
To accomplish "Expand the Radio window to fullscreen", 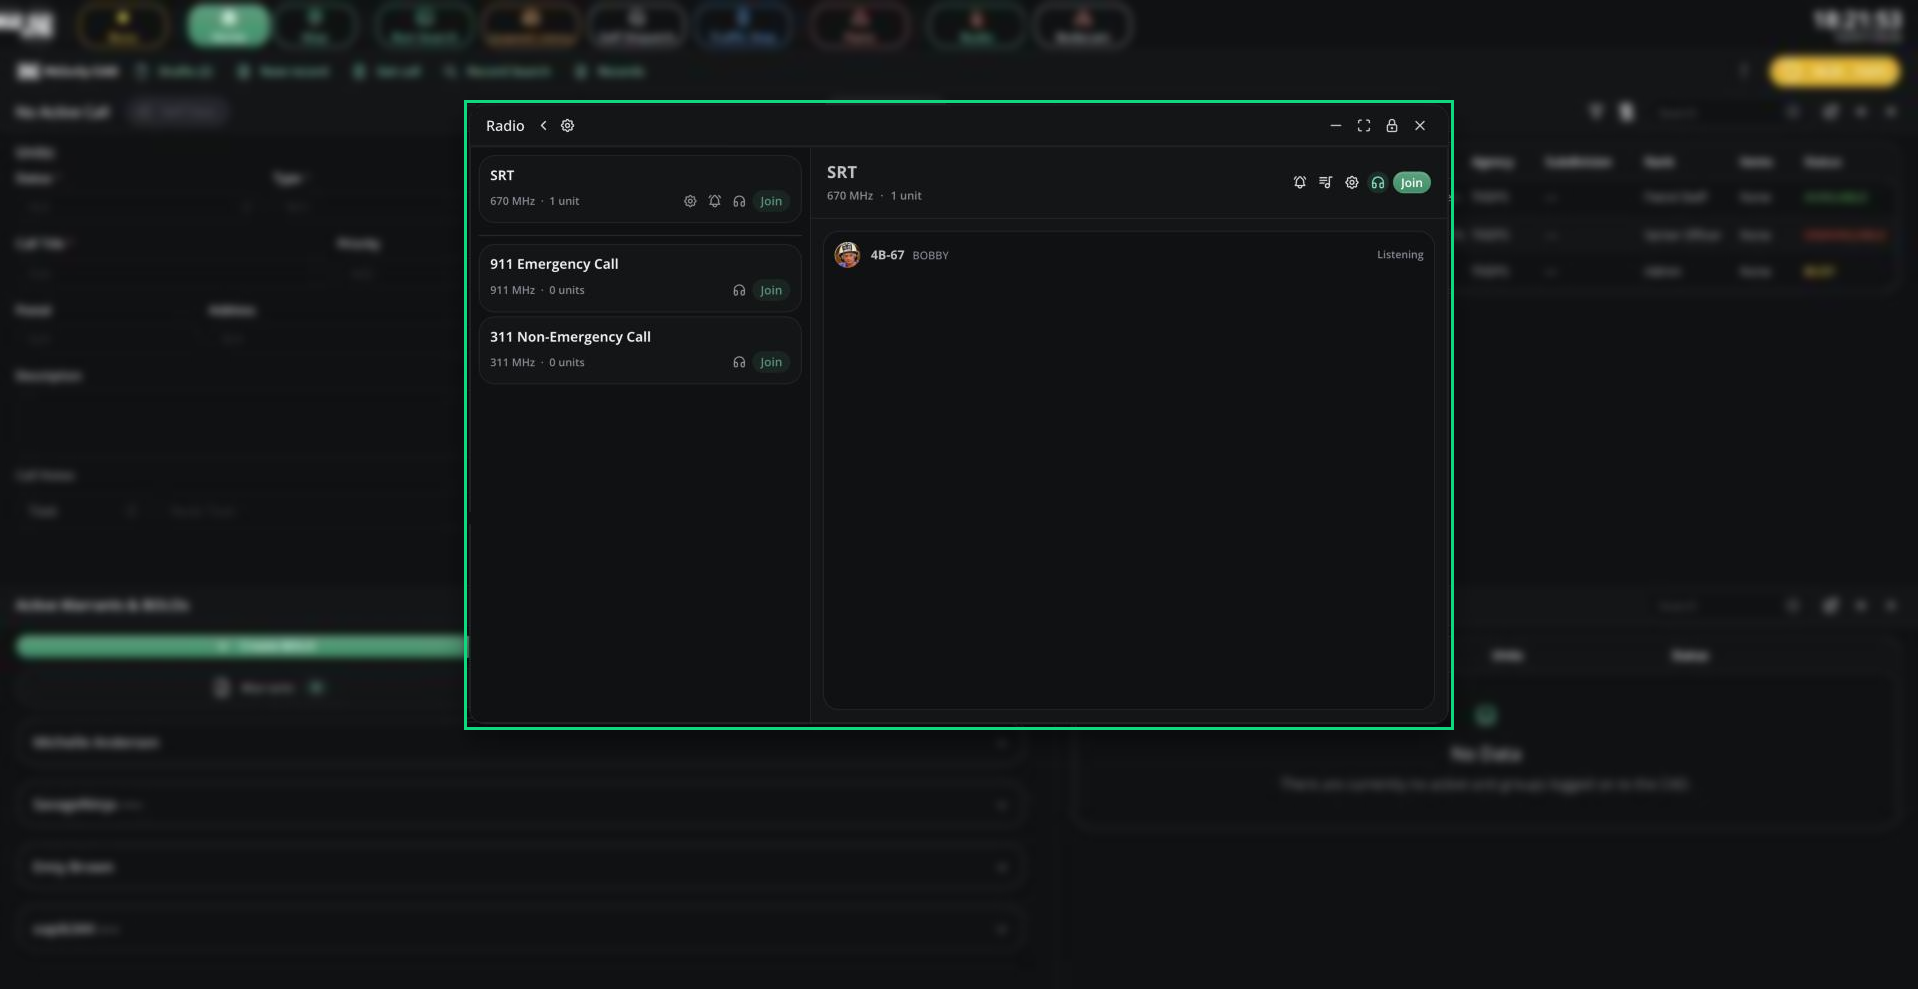I will click(x=1364, y=126).
